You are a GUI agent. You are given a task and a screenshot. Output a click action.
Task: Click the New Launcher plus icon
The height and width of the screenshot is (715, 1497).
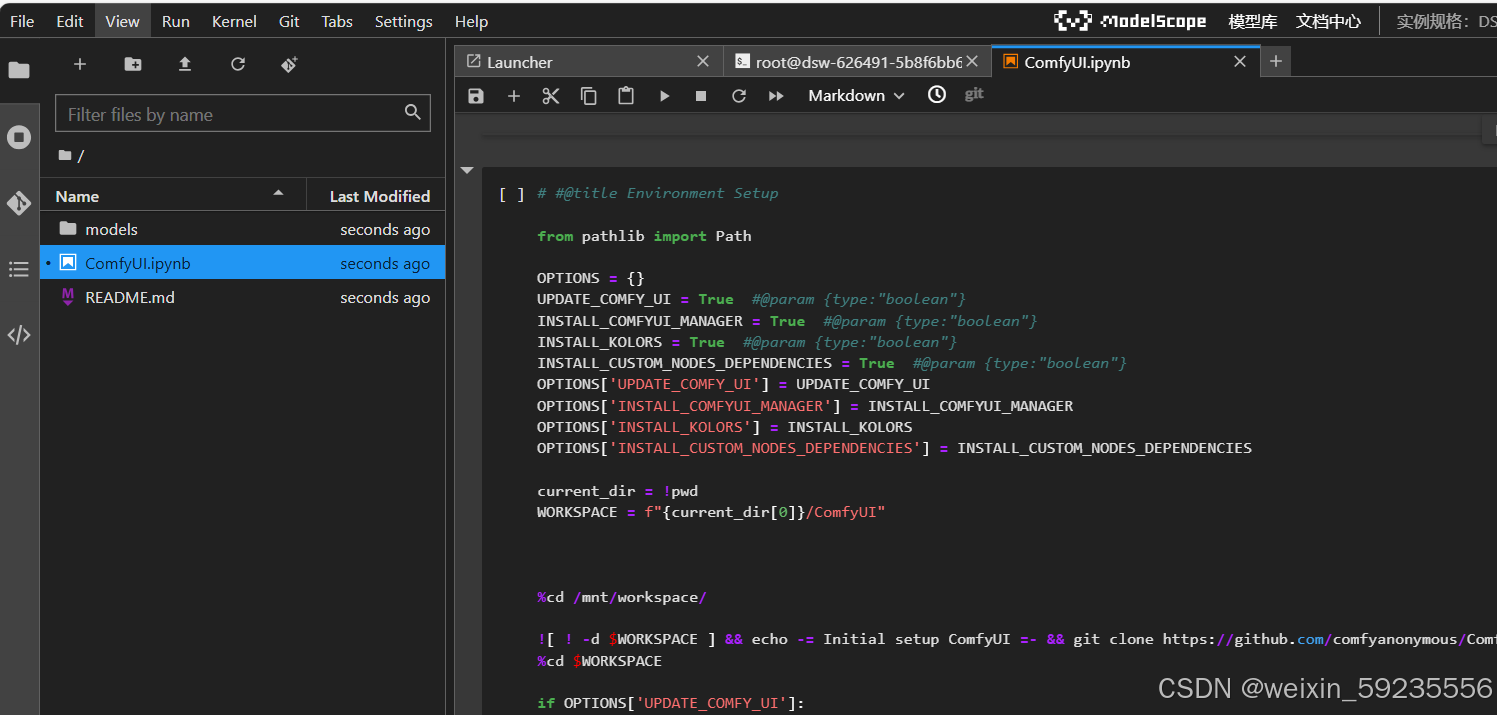(x=80, y=64)
